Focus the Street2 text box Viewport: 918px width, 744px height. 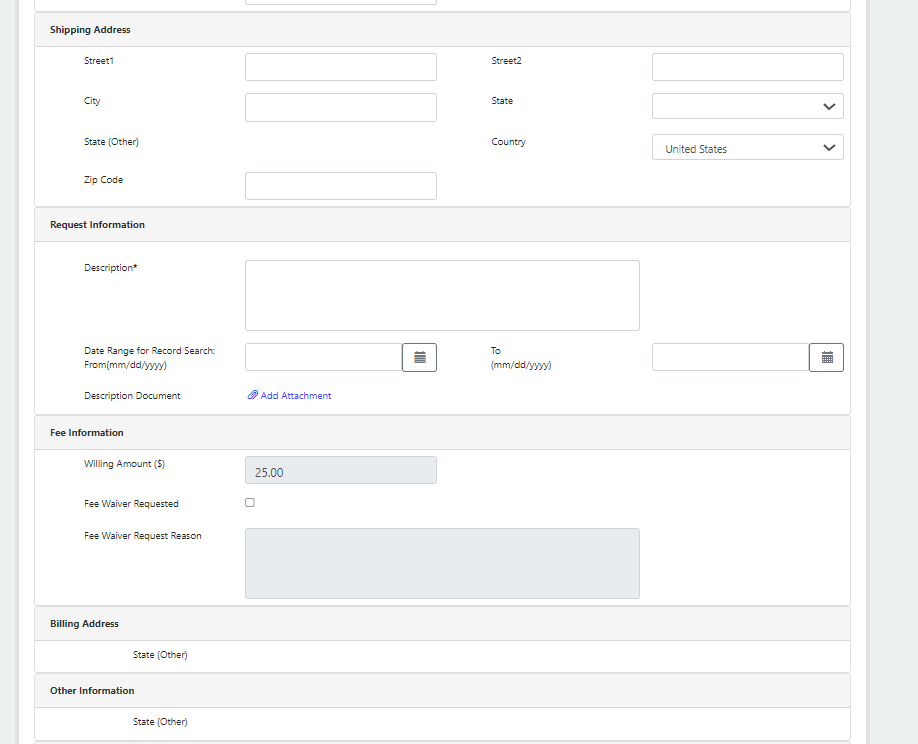747,67
